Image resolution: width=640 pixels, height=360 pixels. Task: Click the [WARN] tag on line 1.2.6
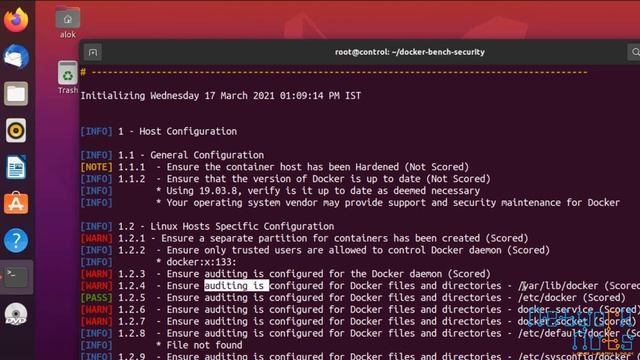pyautogui.click(x=96, y=309)
